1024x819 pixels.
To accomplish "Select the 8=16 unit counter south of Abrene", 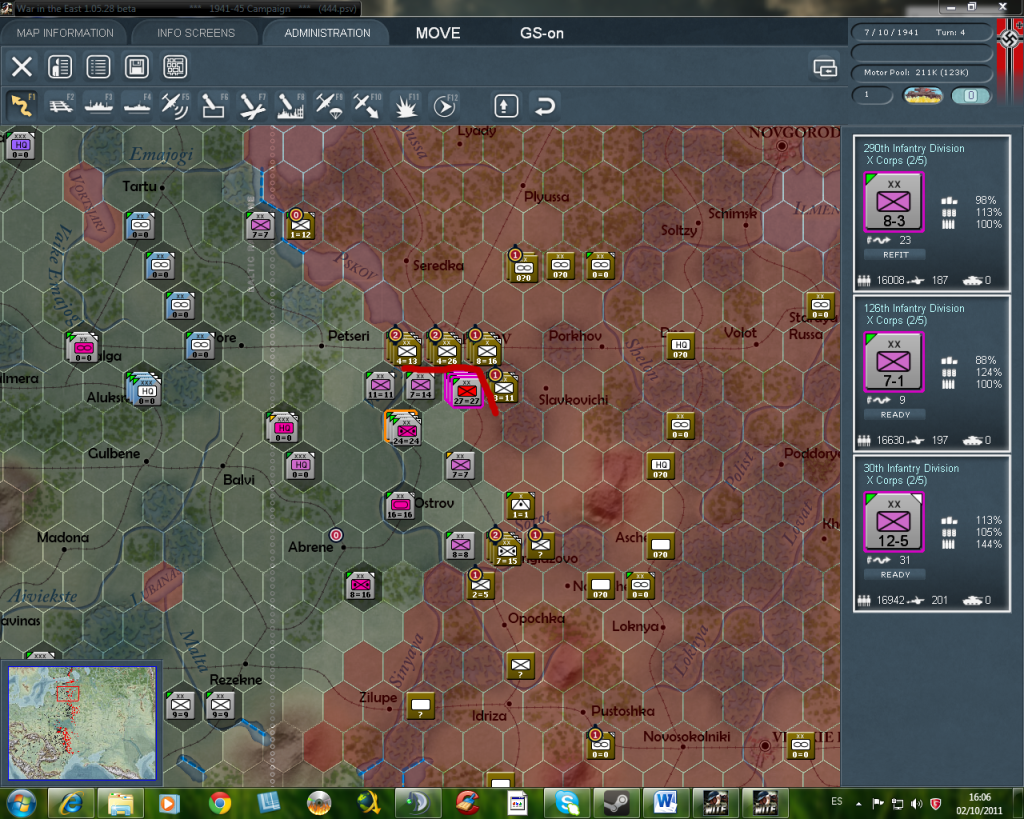I will pos(360,585).
